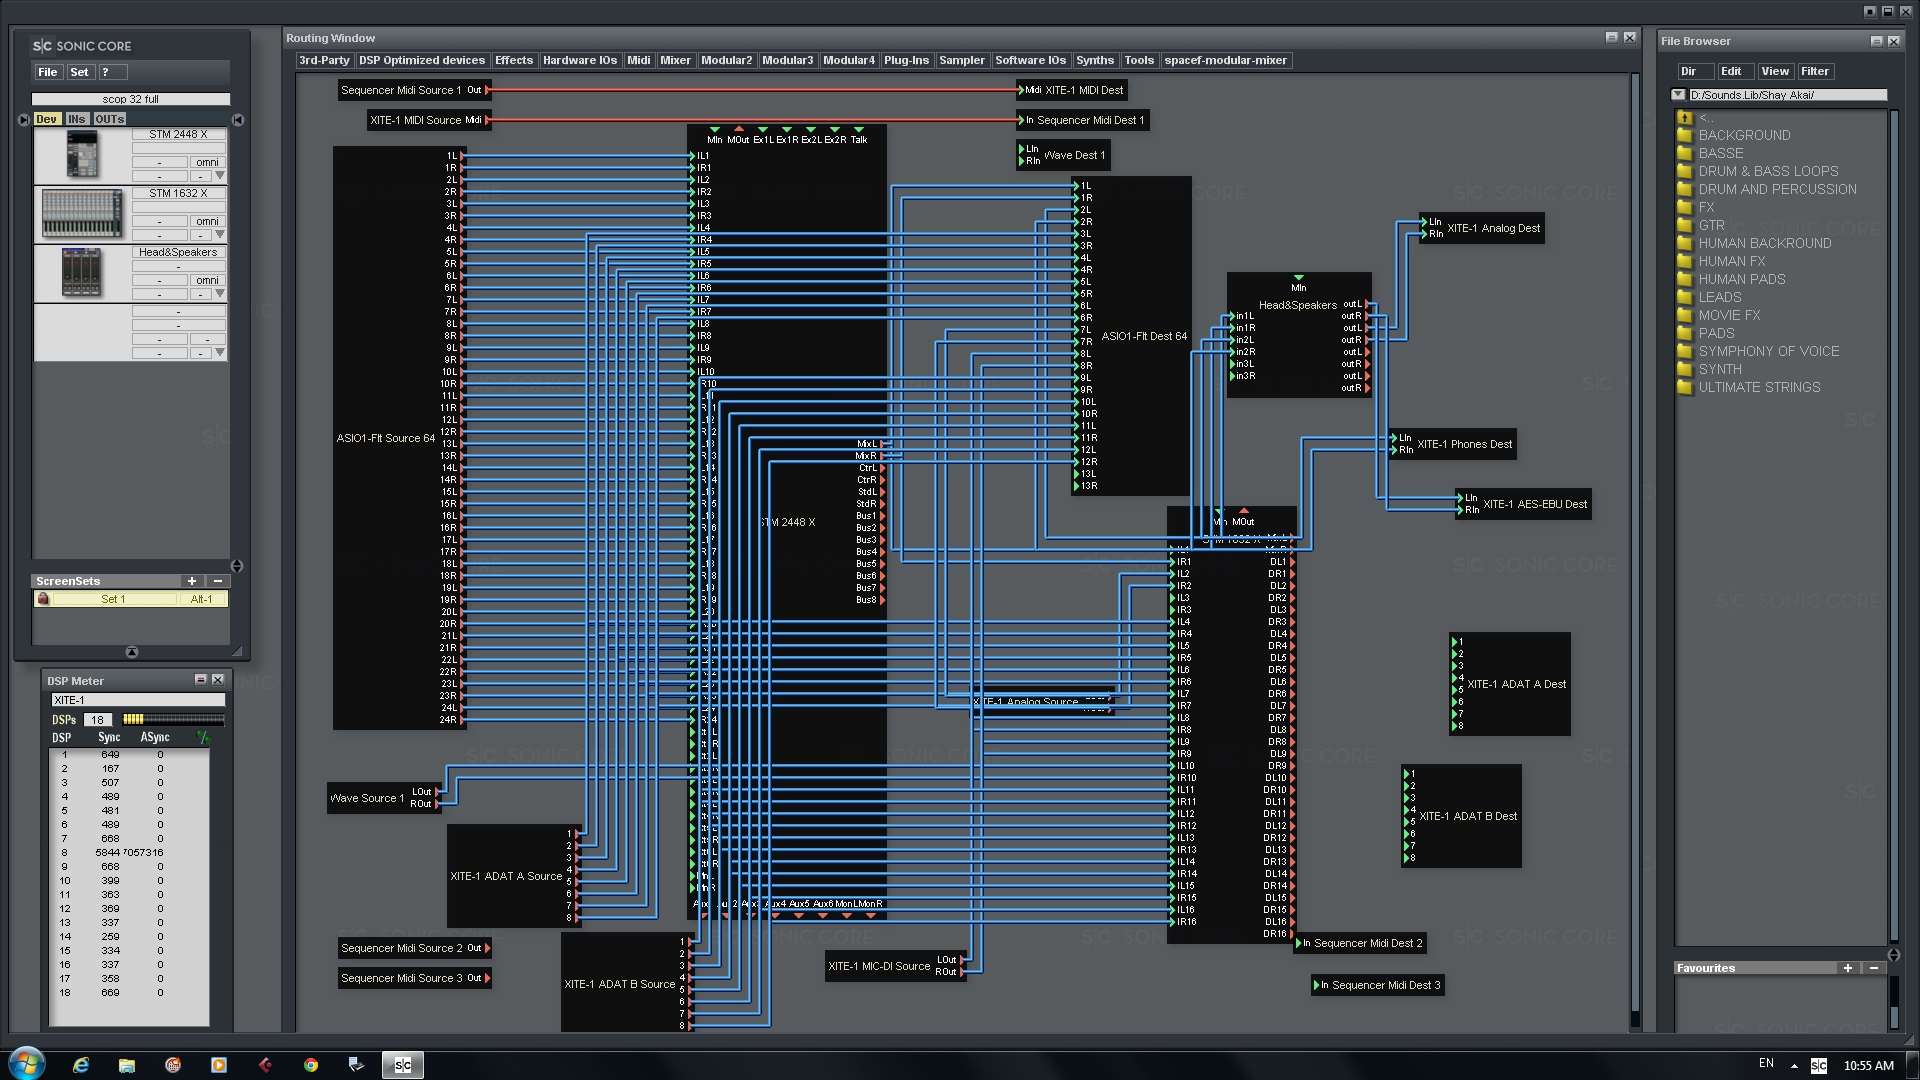The height and width of the screenshot is (1080, 1920).
Task: Expand the Head&Speakers device dropdown arrow
Action: pos(220,293)
